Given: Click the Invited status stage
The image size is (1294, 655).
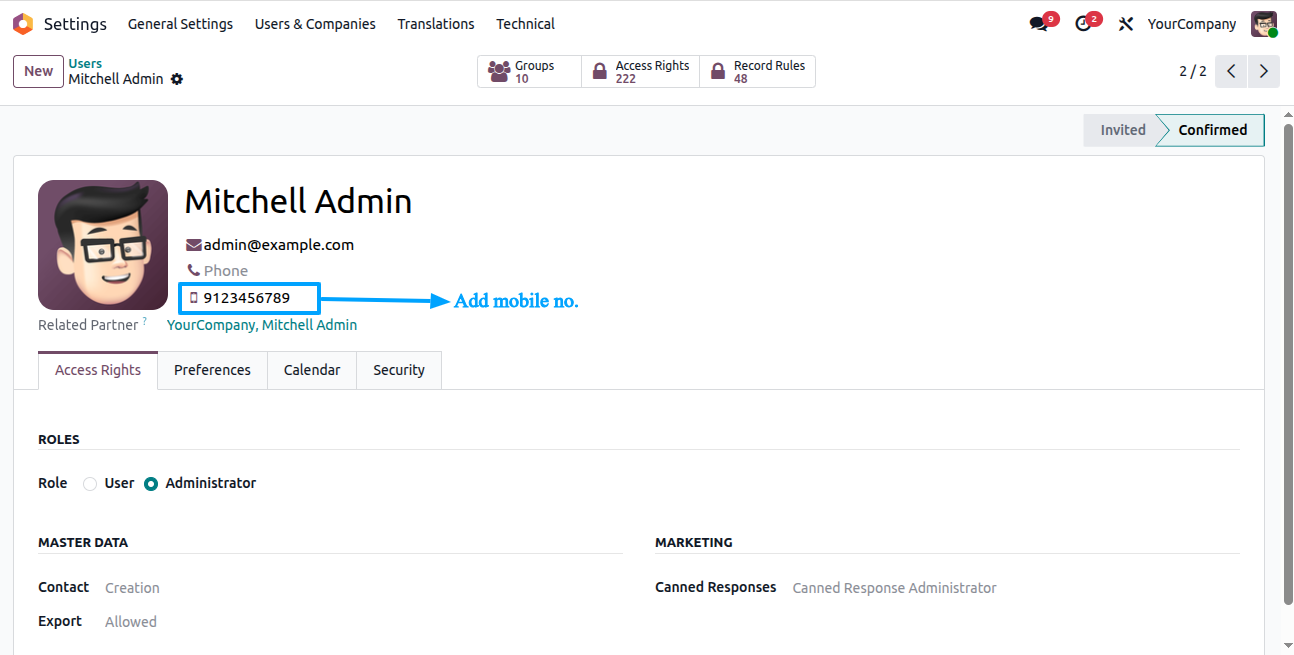Looking at the screenshot, I should (1122, 130).
